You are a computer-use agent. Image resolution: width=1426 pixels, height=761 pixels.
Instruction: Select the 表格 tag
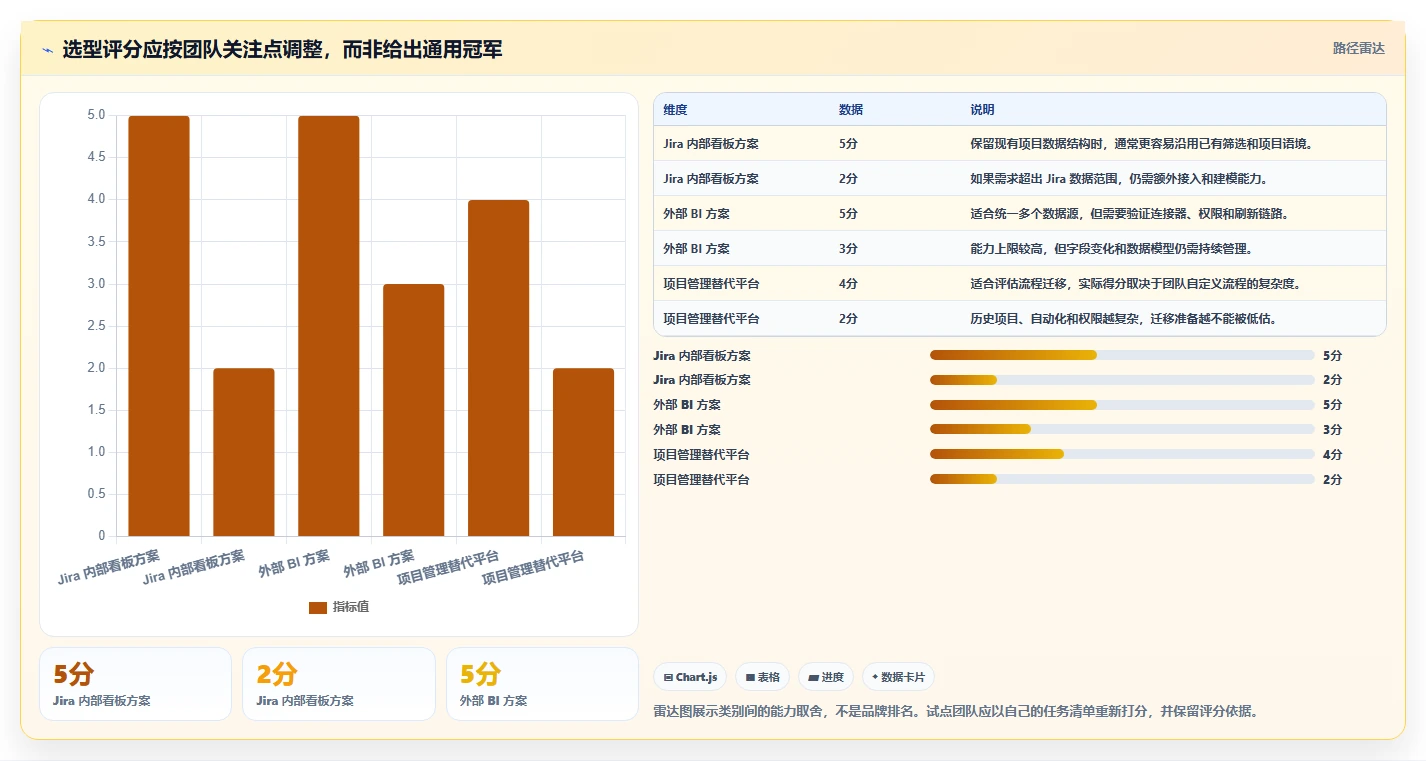pos(762,677)
